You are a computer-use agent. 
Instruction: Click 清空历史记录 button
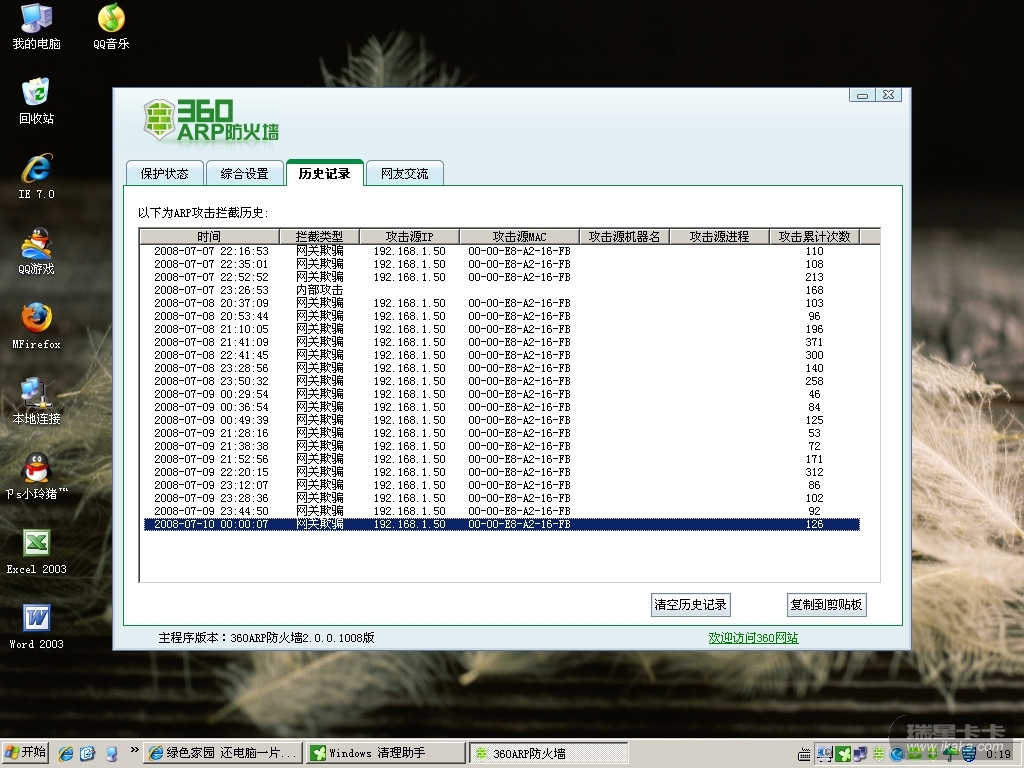690,605
